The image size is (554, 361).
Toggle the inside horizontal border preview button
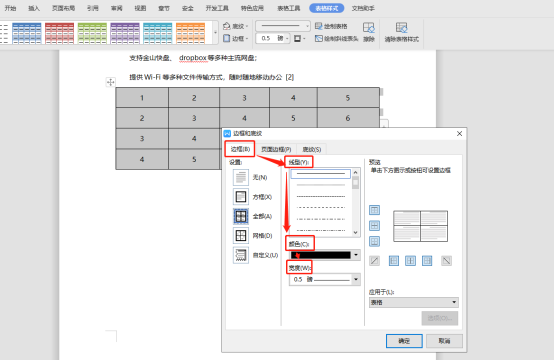(x=375, y=226)
